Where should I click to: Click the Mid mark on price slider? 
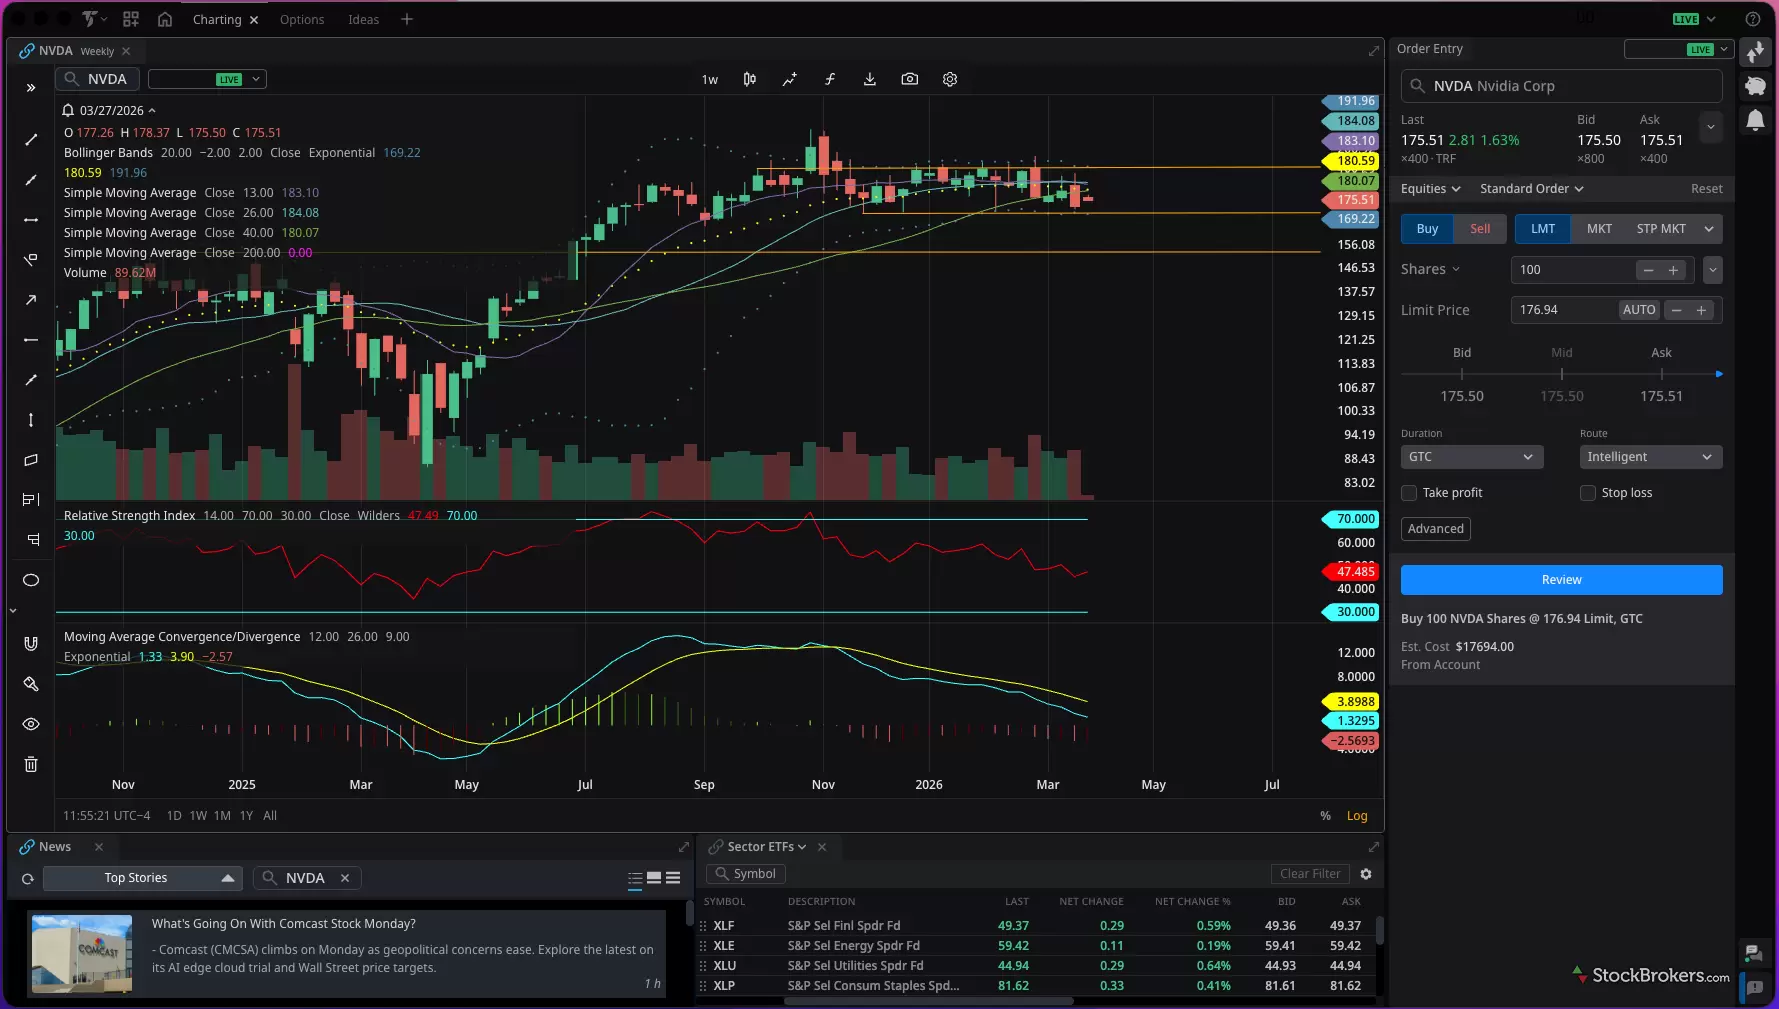tap(1561, 374)
